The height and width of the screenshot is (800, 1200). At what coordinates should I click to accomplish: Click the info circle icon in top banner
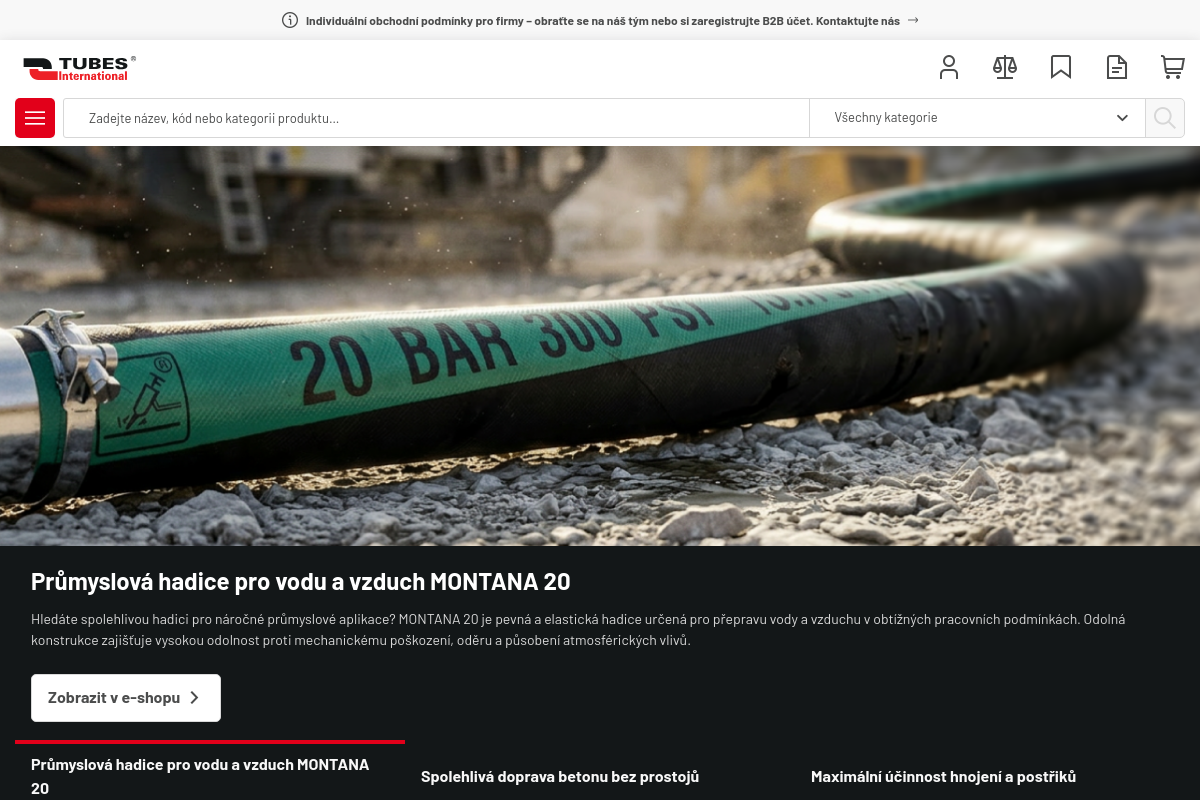tap(290, 20)
